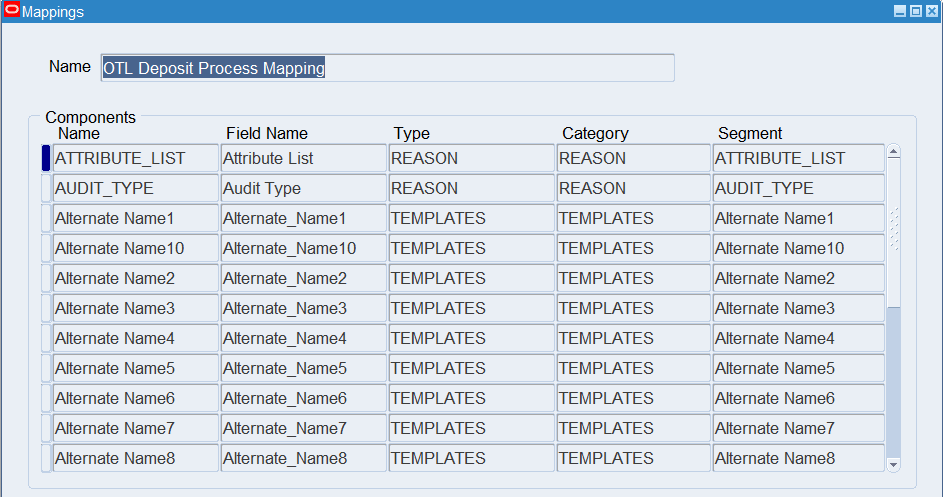Click the Alternate Name10 Segment cell
This screenshot has height=497, width=943.
(x=798, y=248)
